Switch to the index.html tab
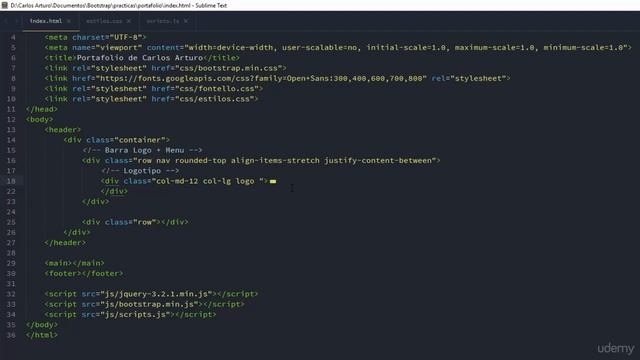The image size is (640, 360). point(46,21)
